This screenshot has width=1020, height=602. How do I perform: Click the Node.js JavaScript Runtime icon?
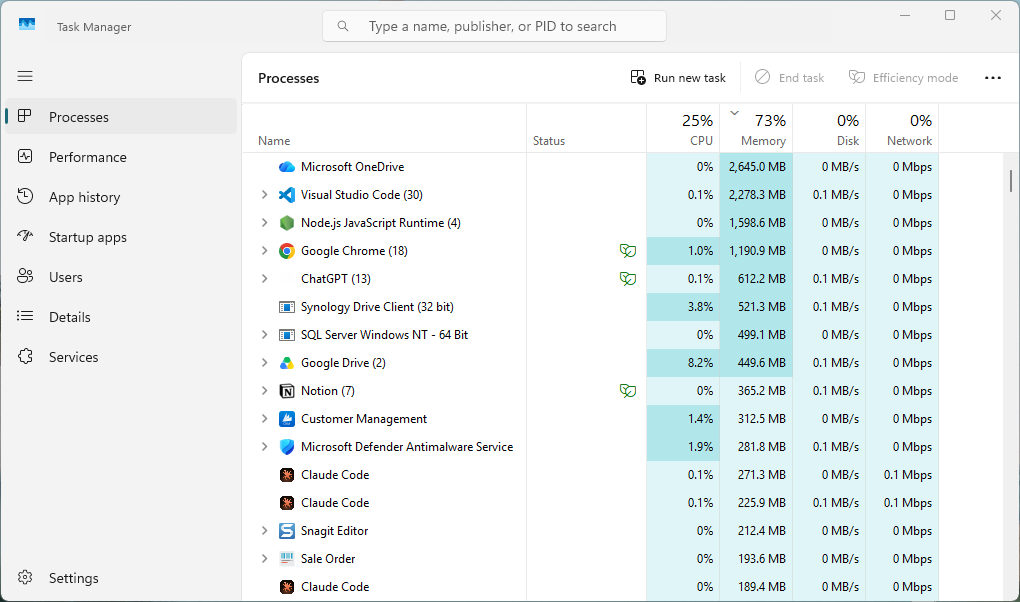coord(287,223)
